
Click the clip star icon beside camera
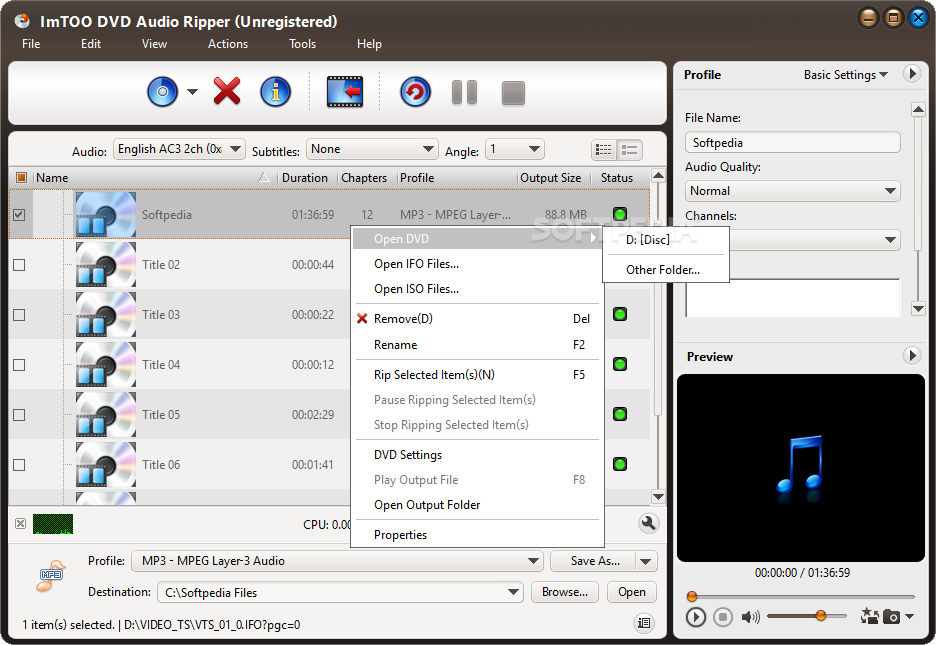869,616
